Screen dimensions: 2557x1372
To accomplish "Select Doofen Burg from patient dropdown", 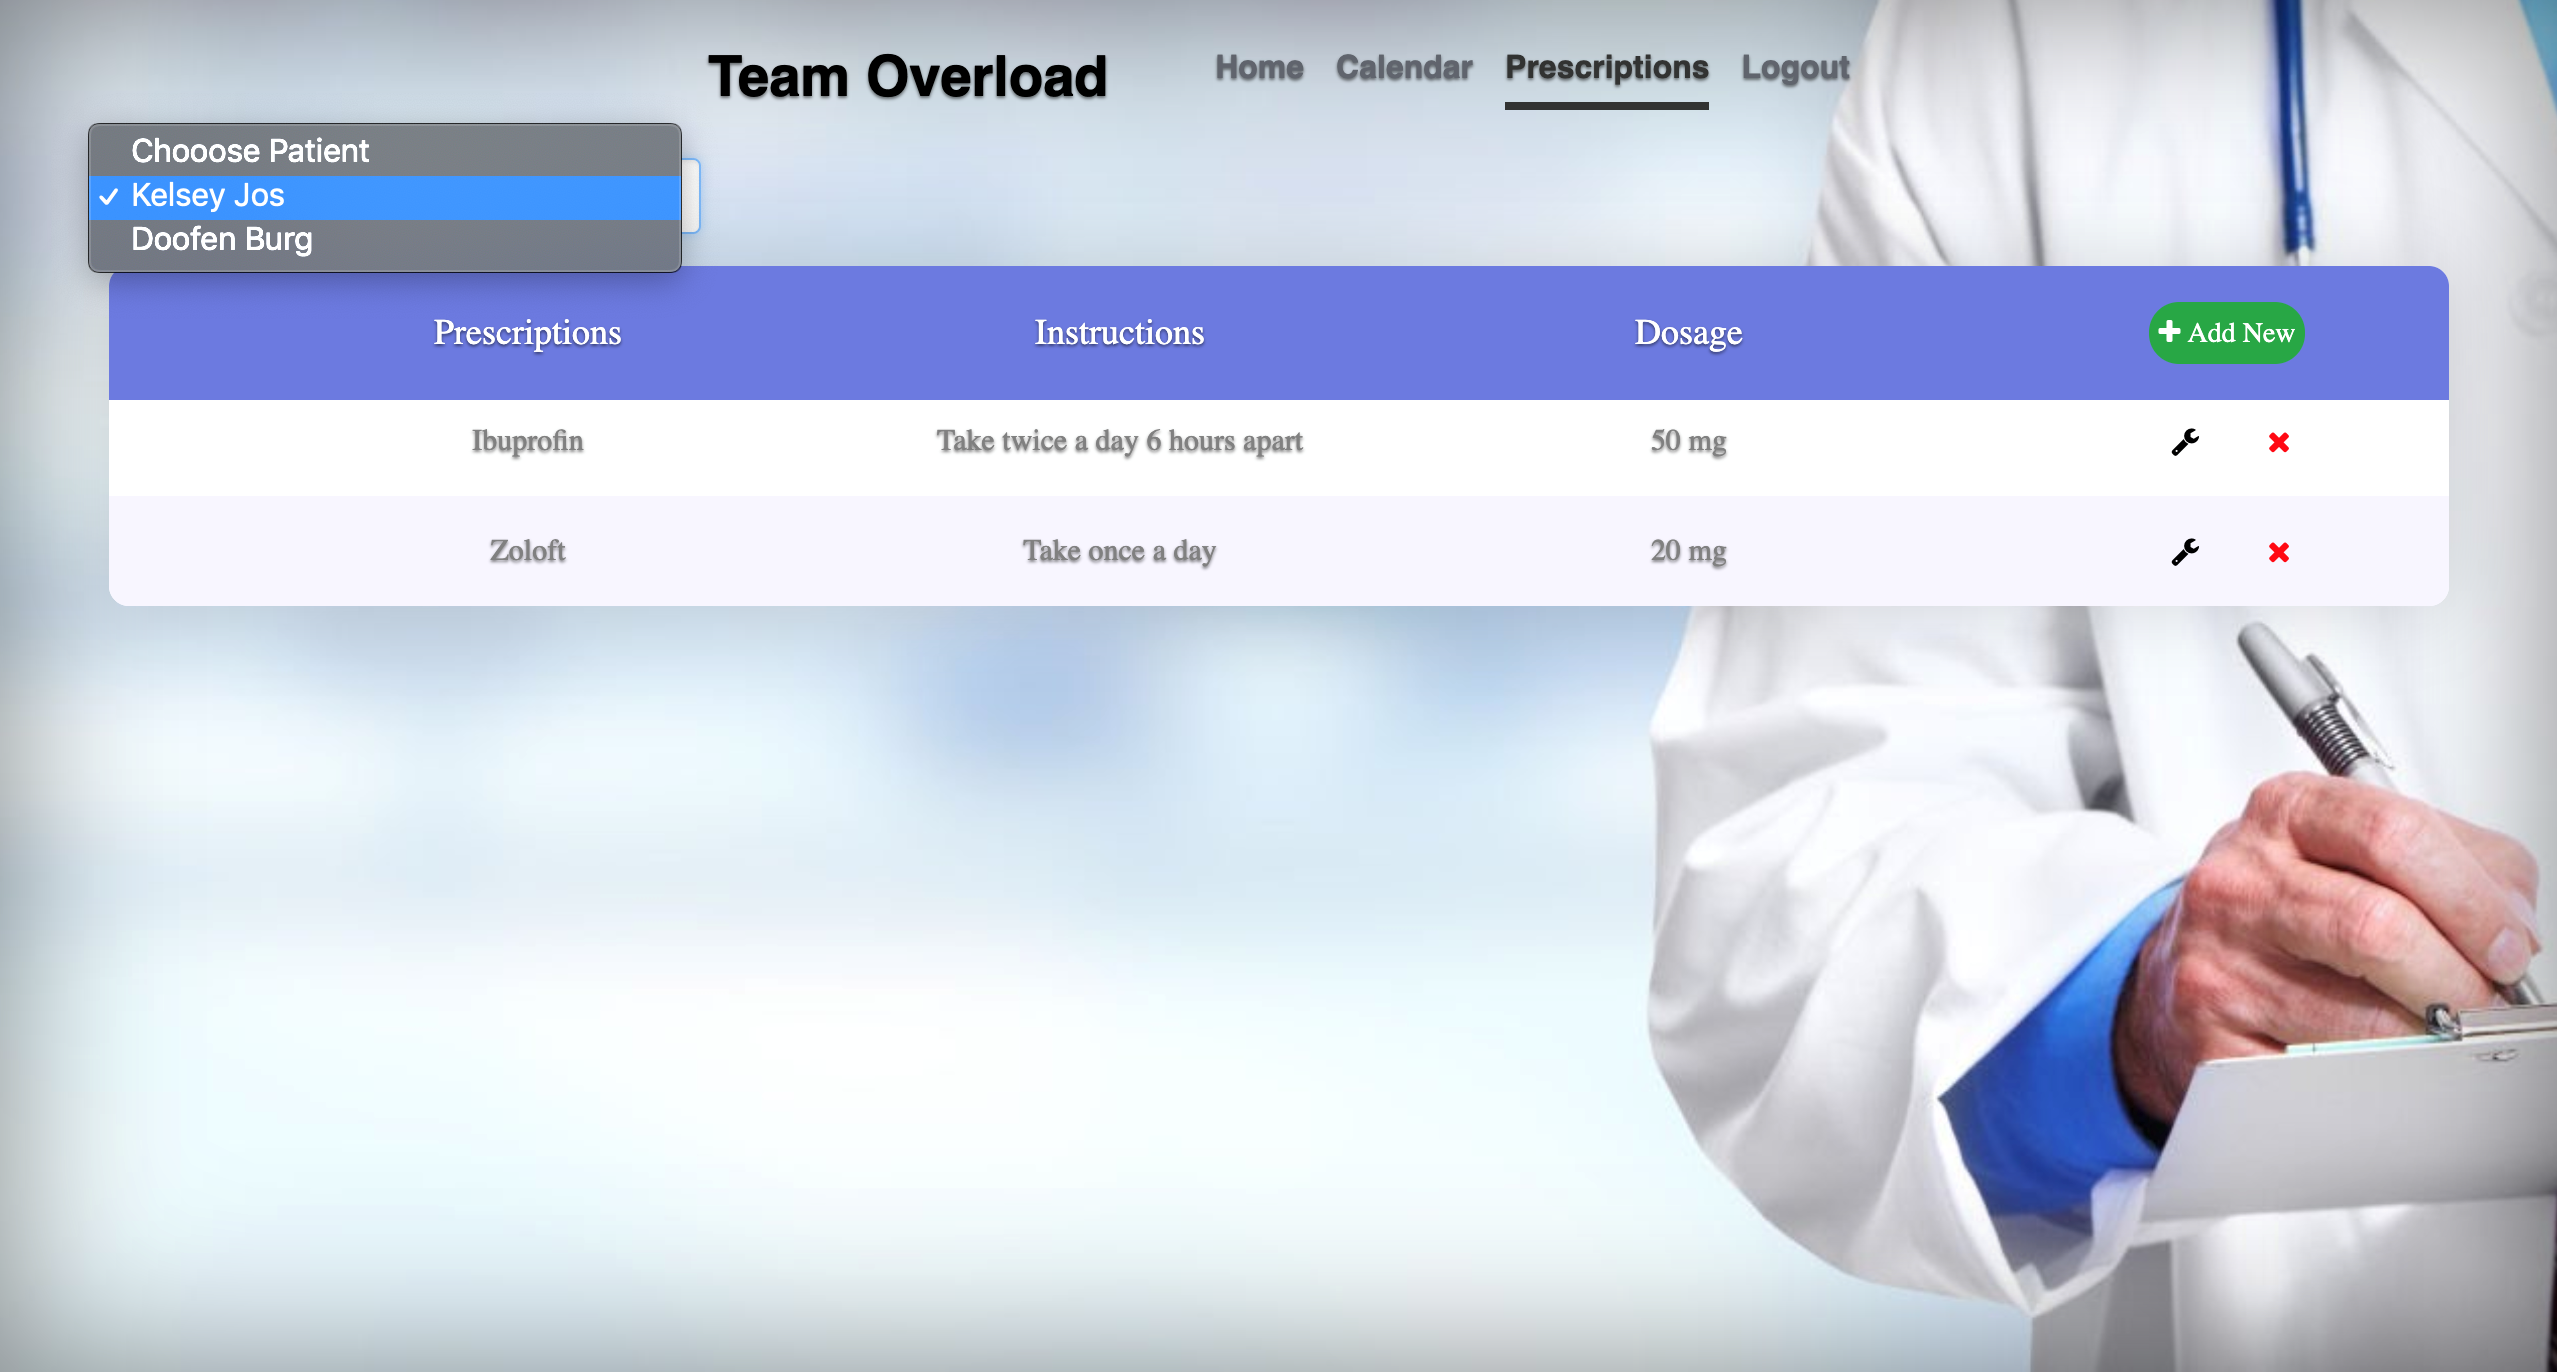I will click(222, 240).
